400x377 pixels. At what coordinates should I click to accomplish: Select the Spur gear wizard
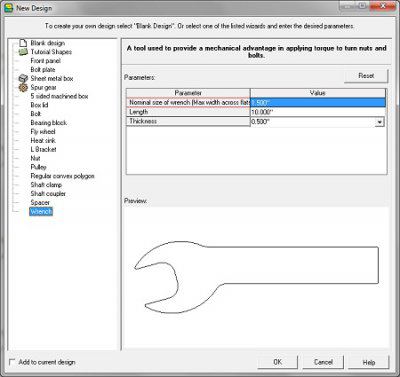tap(43, 87)
